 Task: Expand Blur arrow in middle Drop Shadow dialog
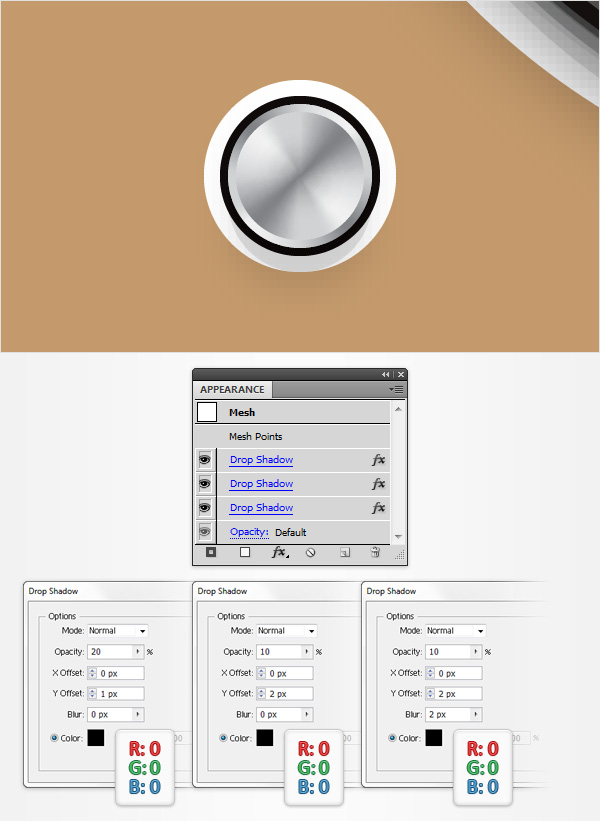[x=307, y=715]
